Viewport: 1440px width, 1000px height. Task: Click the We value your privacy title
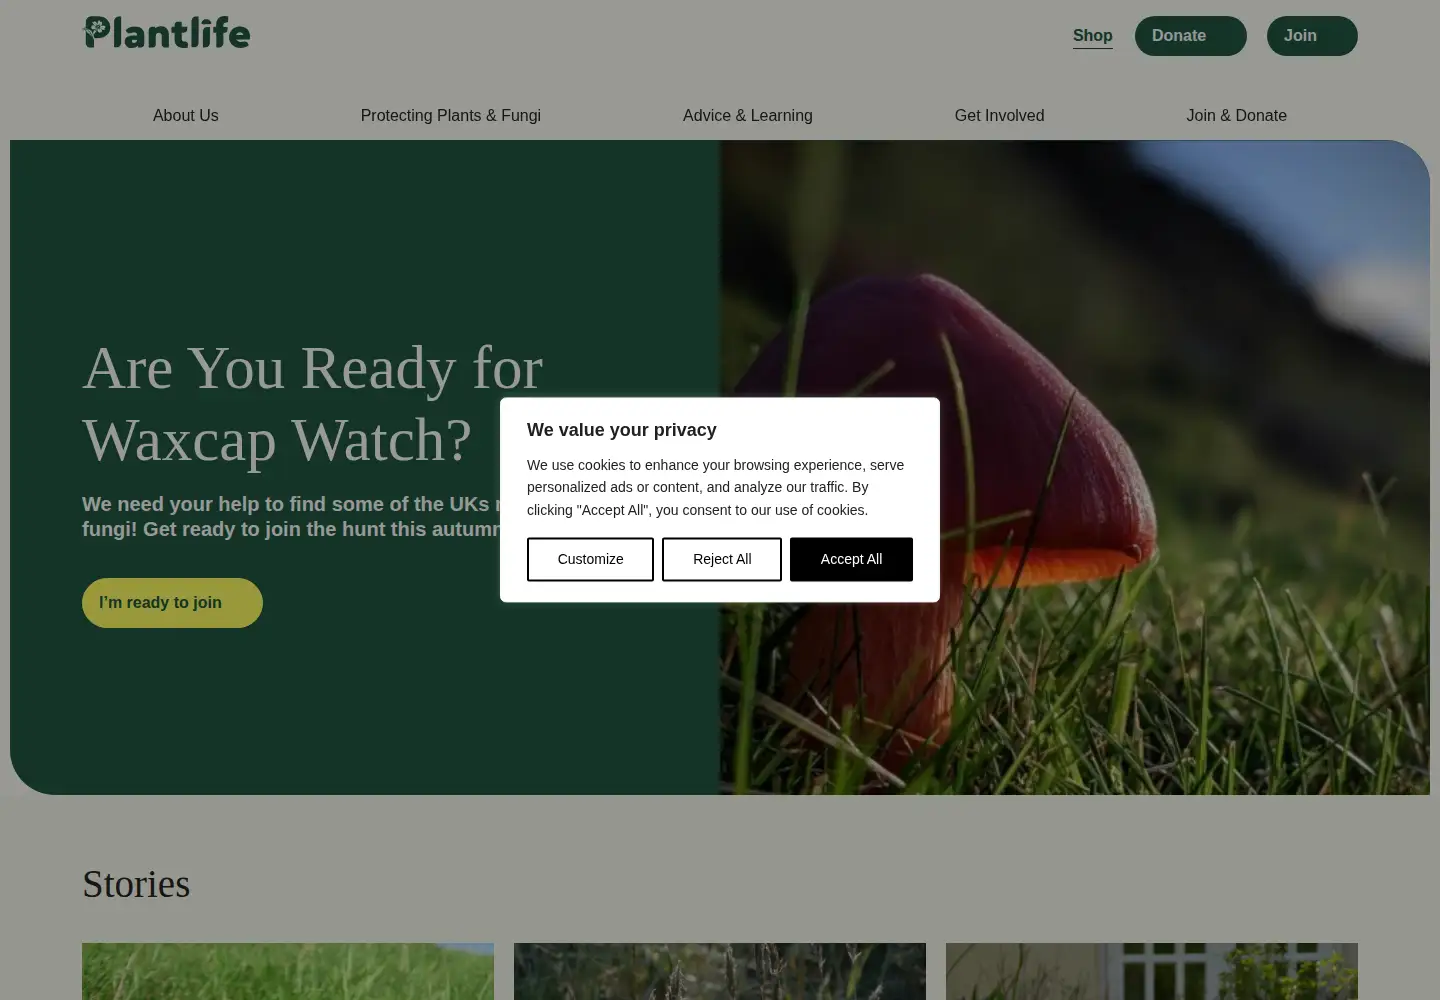point(622,430)
